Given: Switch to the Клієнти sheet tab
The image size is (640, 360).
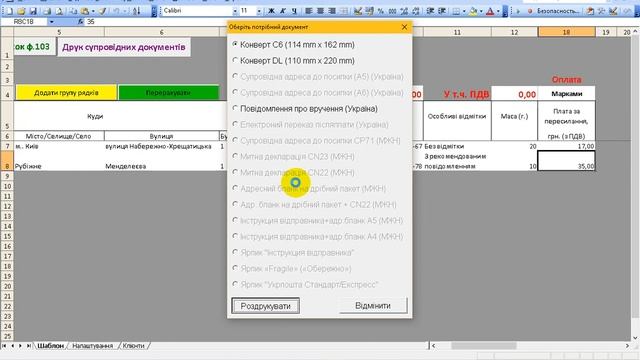Looking at the screenshot, I should (133, 346).
